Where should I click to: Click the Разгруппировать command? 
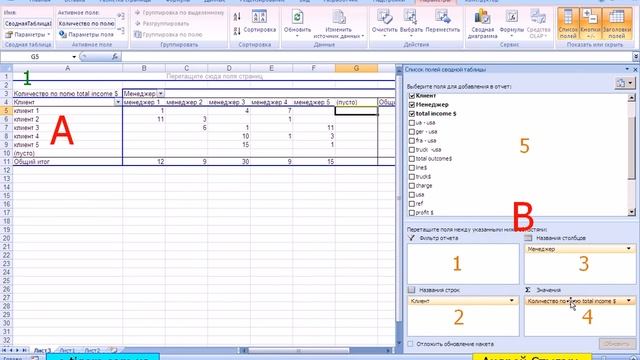point(162,24)
